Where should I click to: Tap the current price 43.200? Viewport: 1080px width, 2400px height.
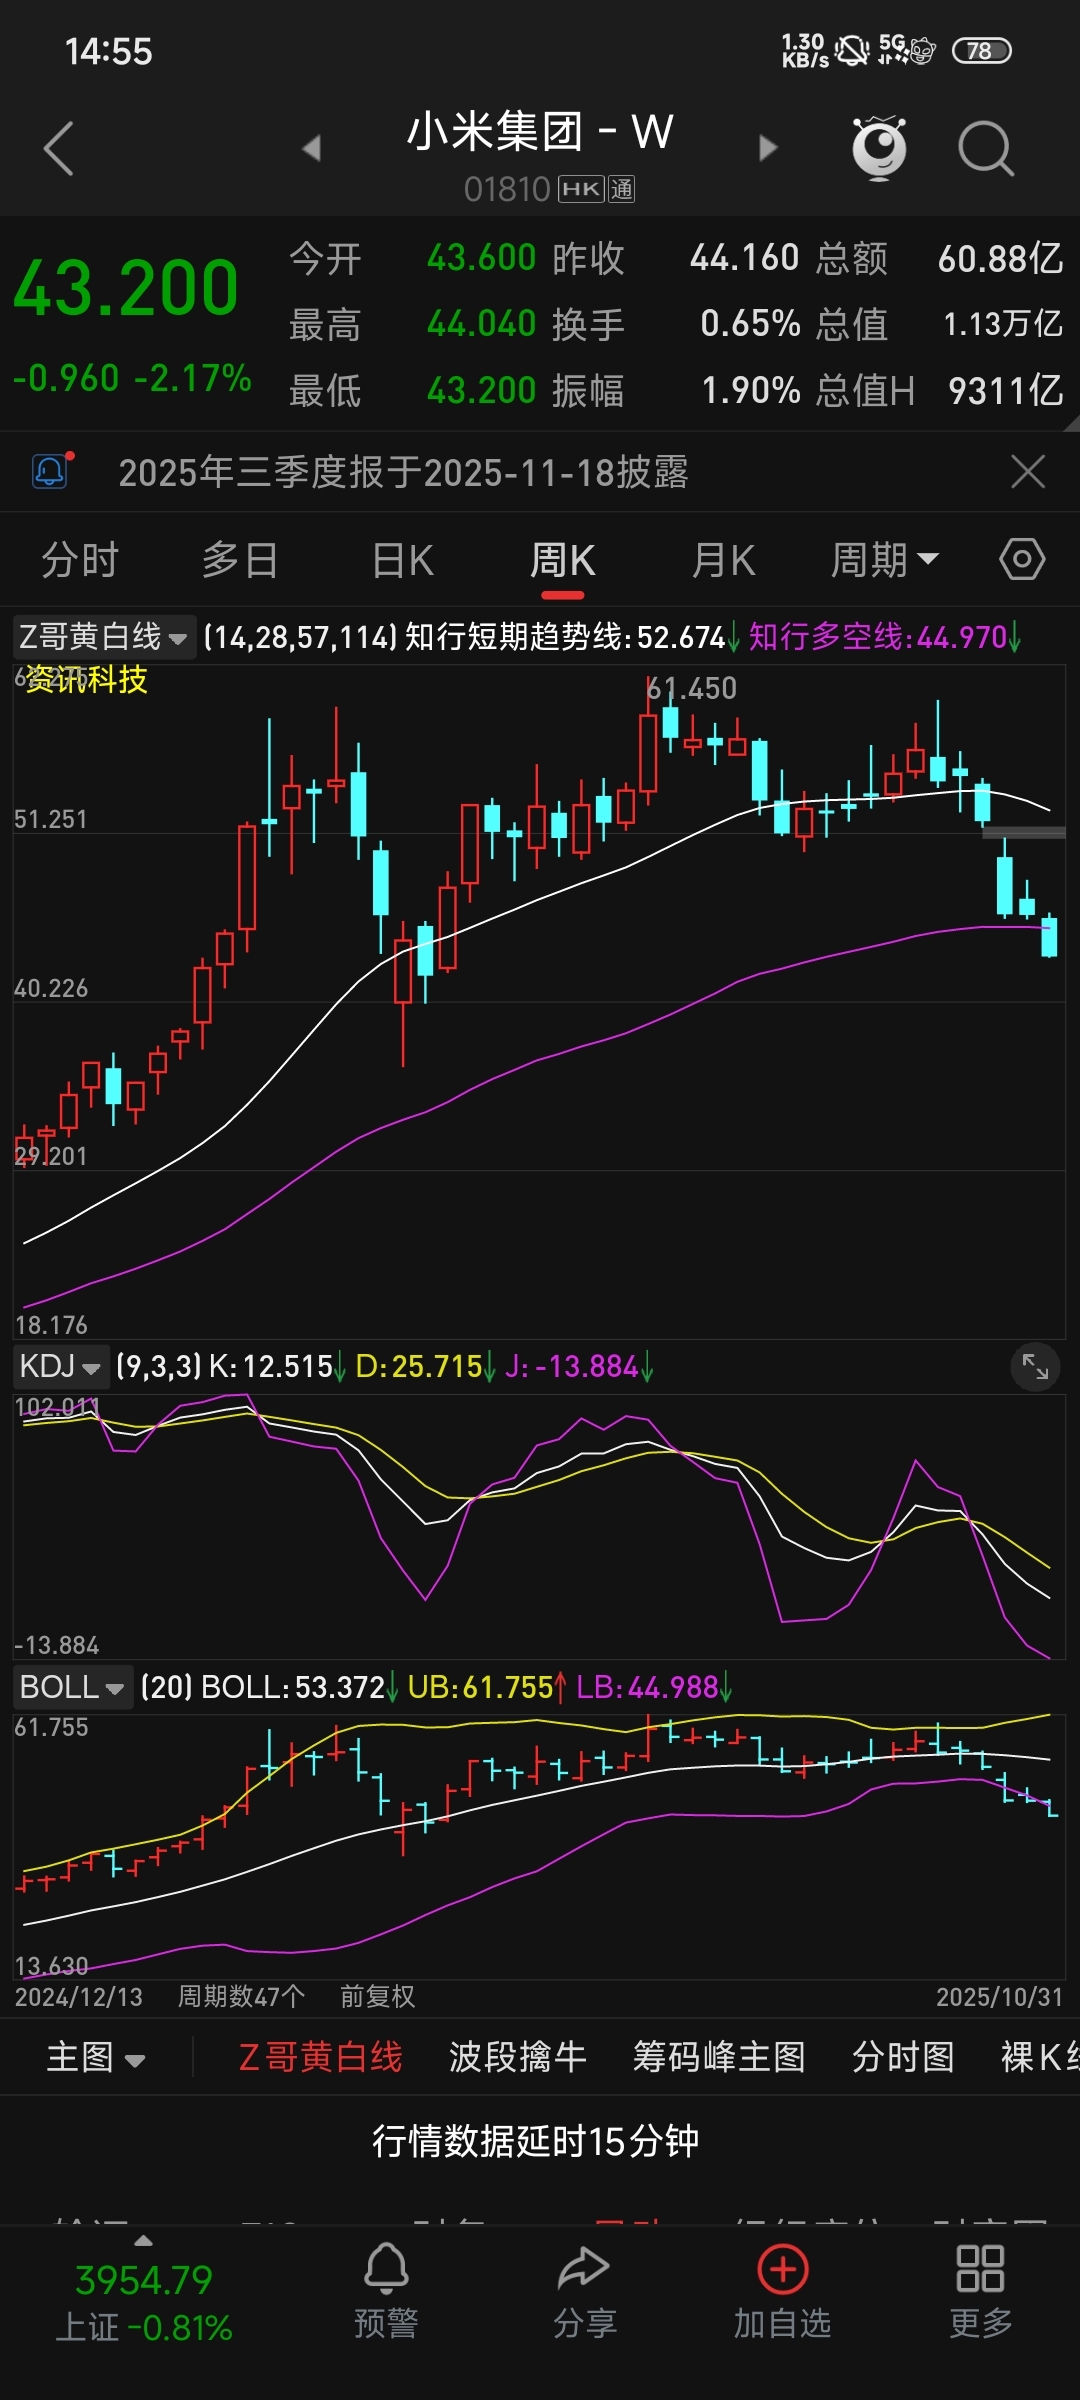pos(126,288)
